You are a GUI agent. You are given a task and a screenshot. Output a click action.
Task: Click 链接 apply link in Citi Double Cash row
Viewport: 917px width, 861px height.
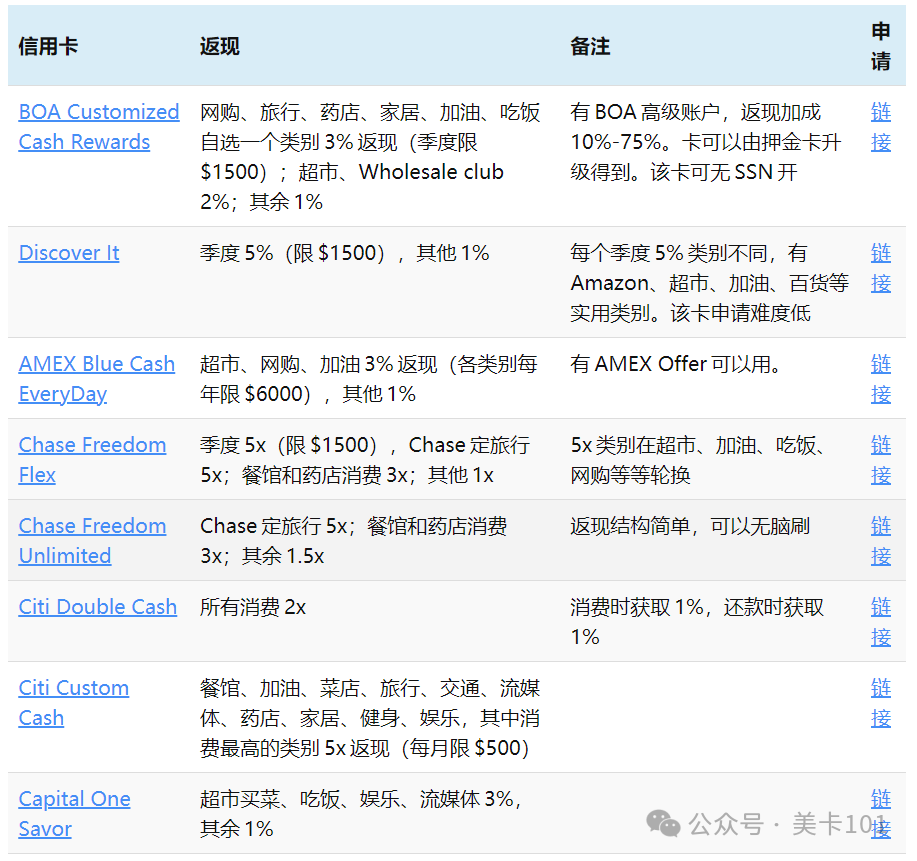(x=881, y=622)
